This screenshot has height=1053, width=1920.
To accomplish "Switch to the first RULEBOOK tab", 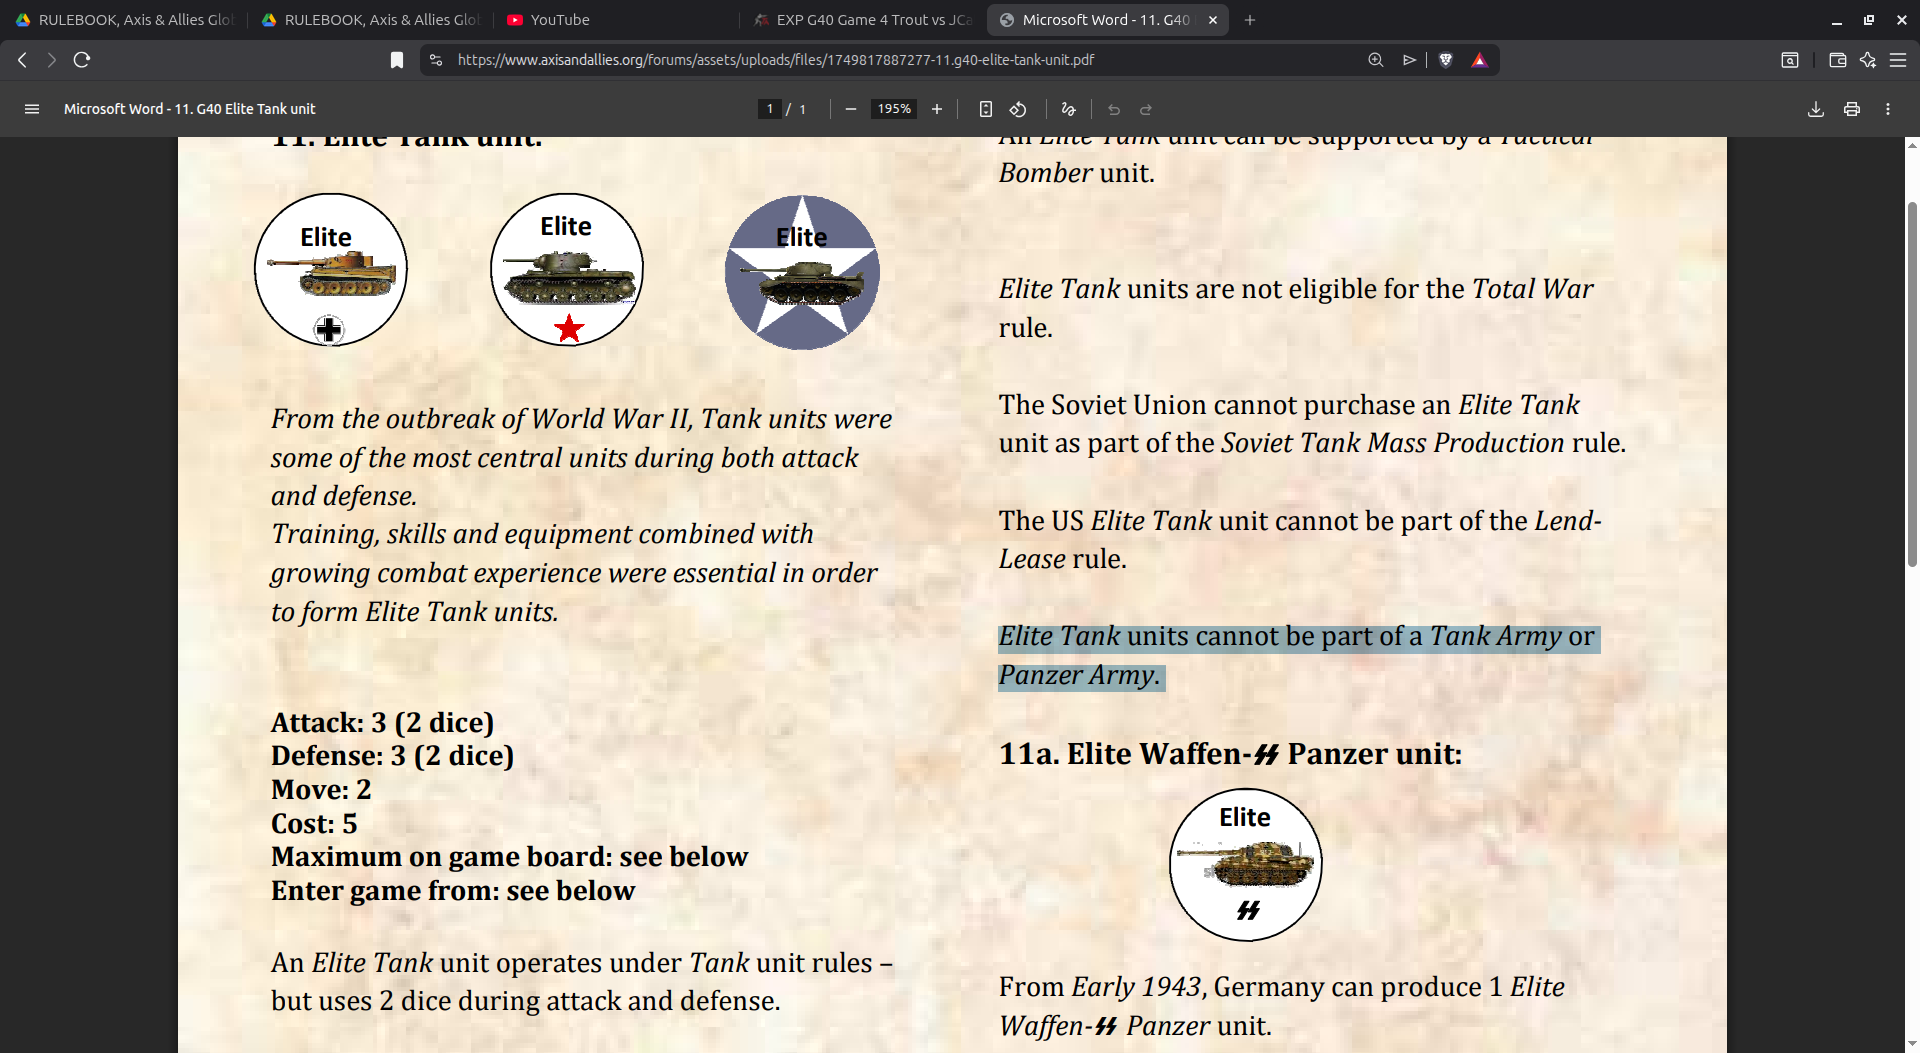I will 125,19.
